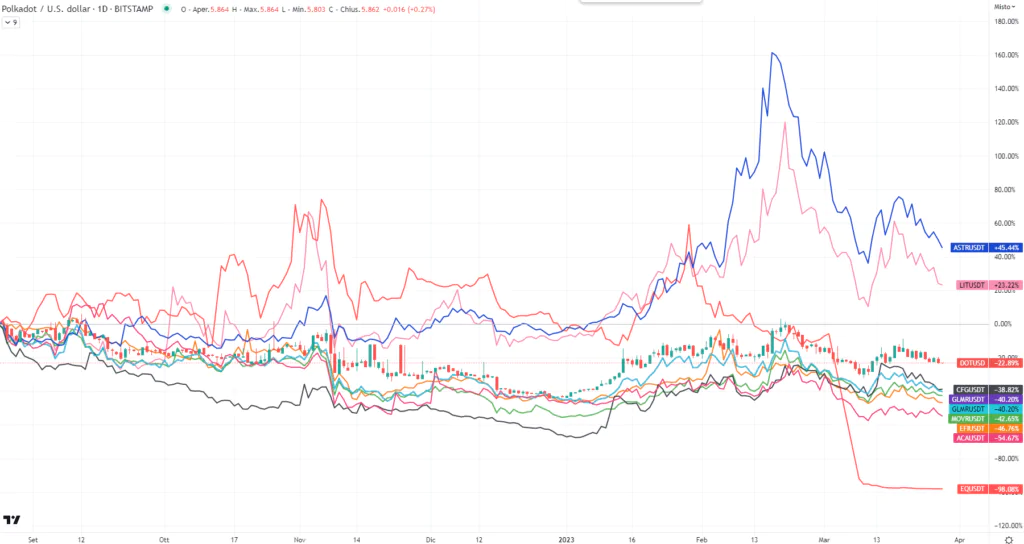Expand the collapsed 9 indicators legend
Image resolution: width=1024 pixels, height=544 pixels.
pos(10,22)
